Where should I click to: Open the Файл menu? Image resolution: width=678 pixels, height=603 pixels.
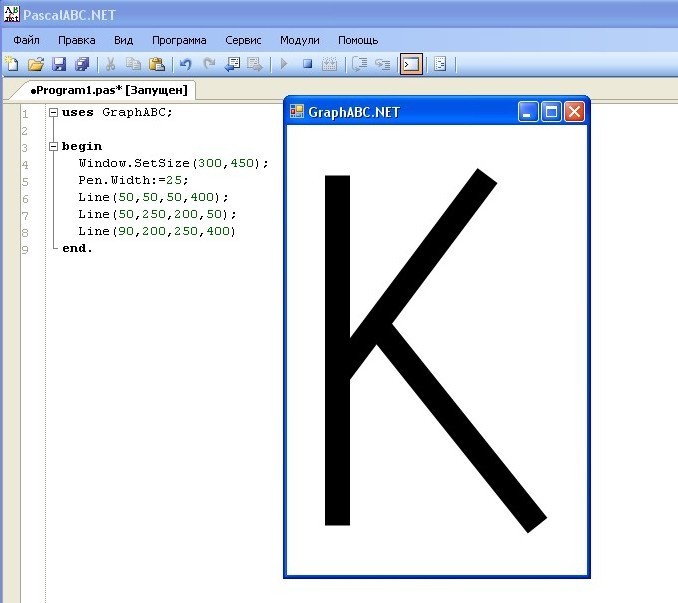[x=27, y=40]
